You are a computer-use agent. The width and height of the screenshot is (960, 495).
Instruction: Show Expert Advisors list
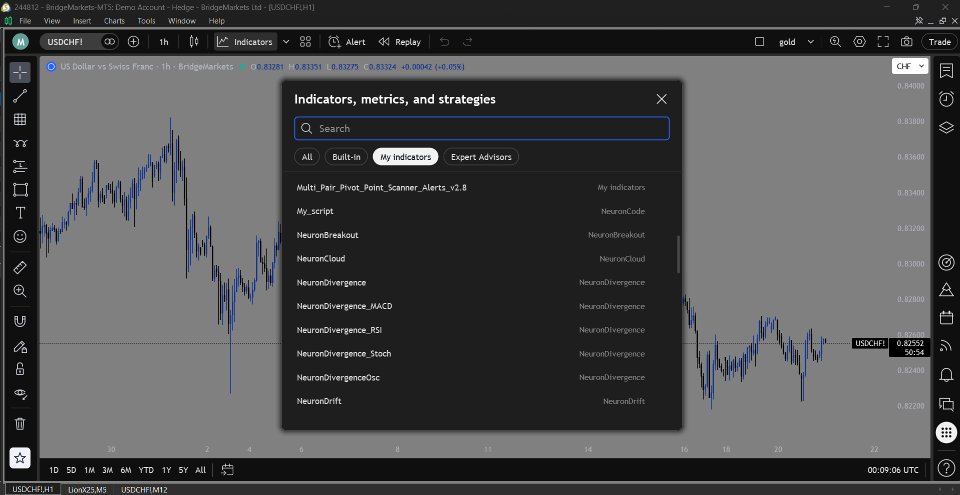[481, 157]
